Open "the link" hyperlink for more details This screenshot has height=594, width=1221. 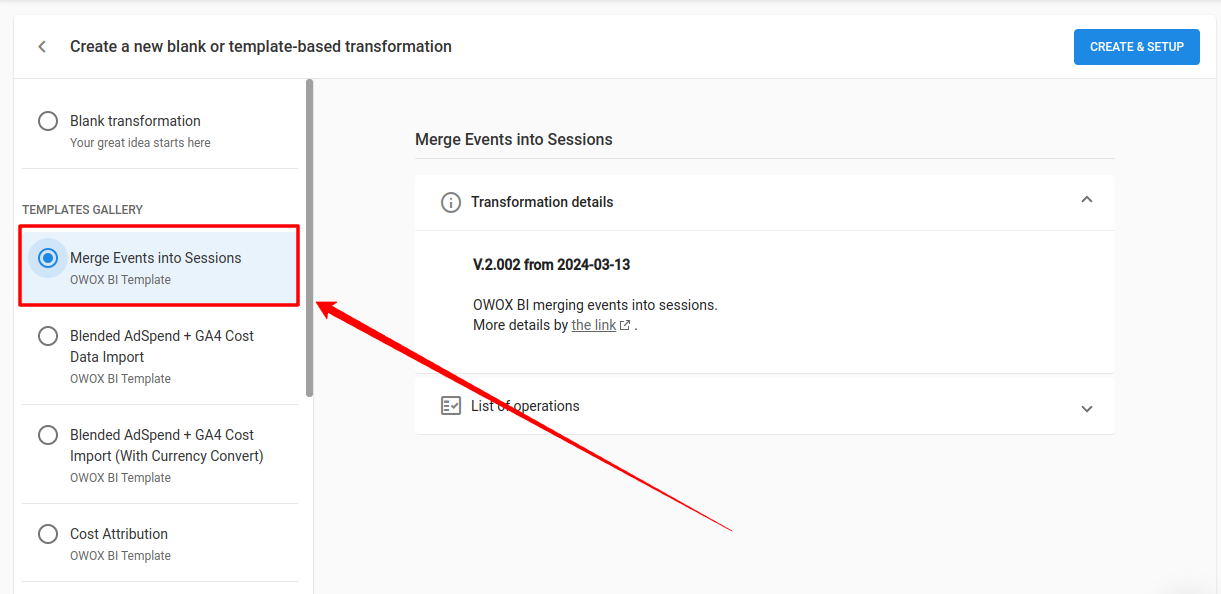click(x=594, y=324)
